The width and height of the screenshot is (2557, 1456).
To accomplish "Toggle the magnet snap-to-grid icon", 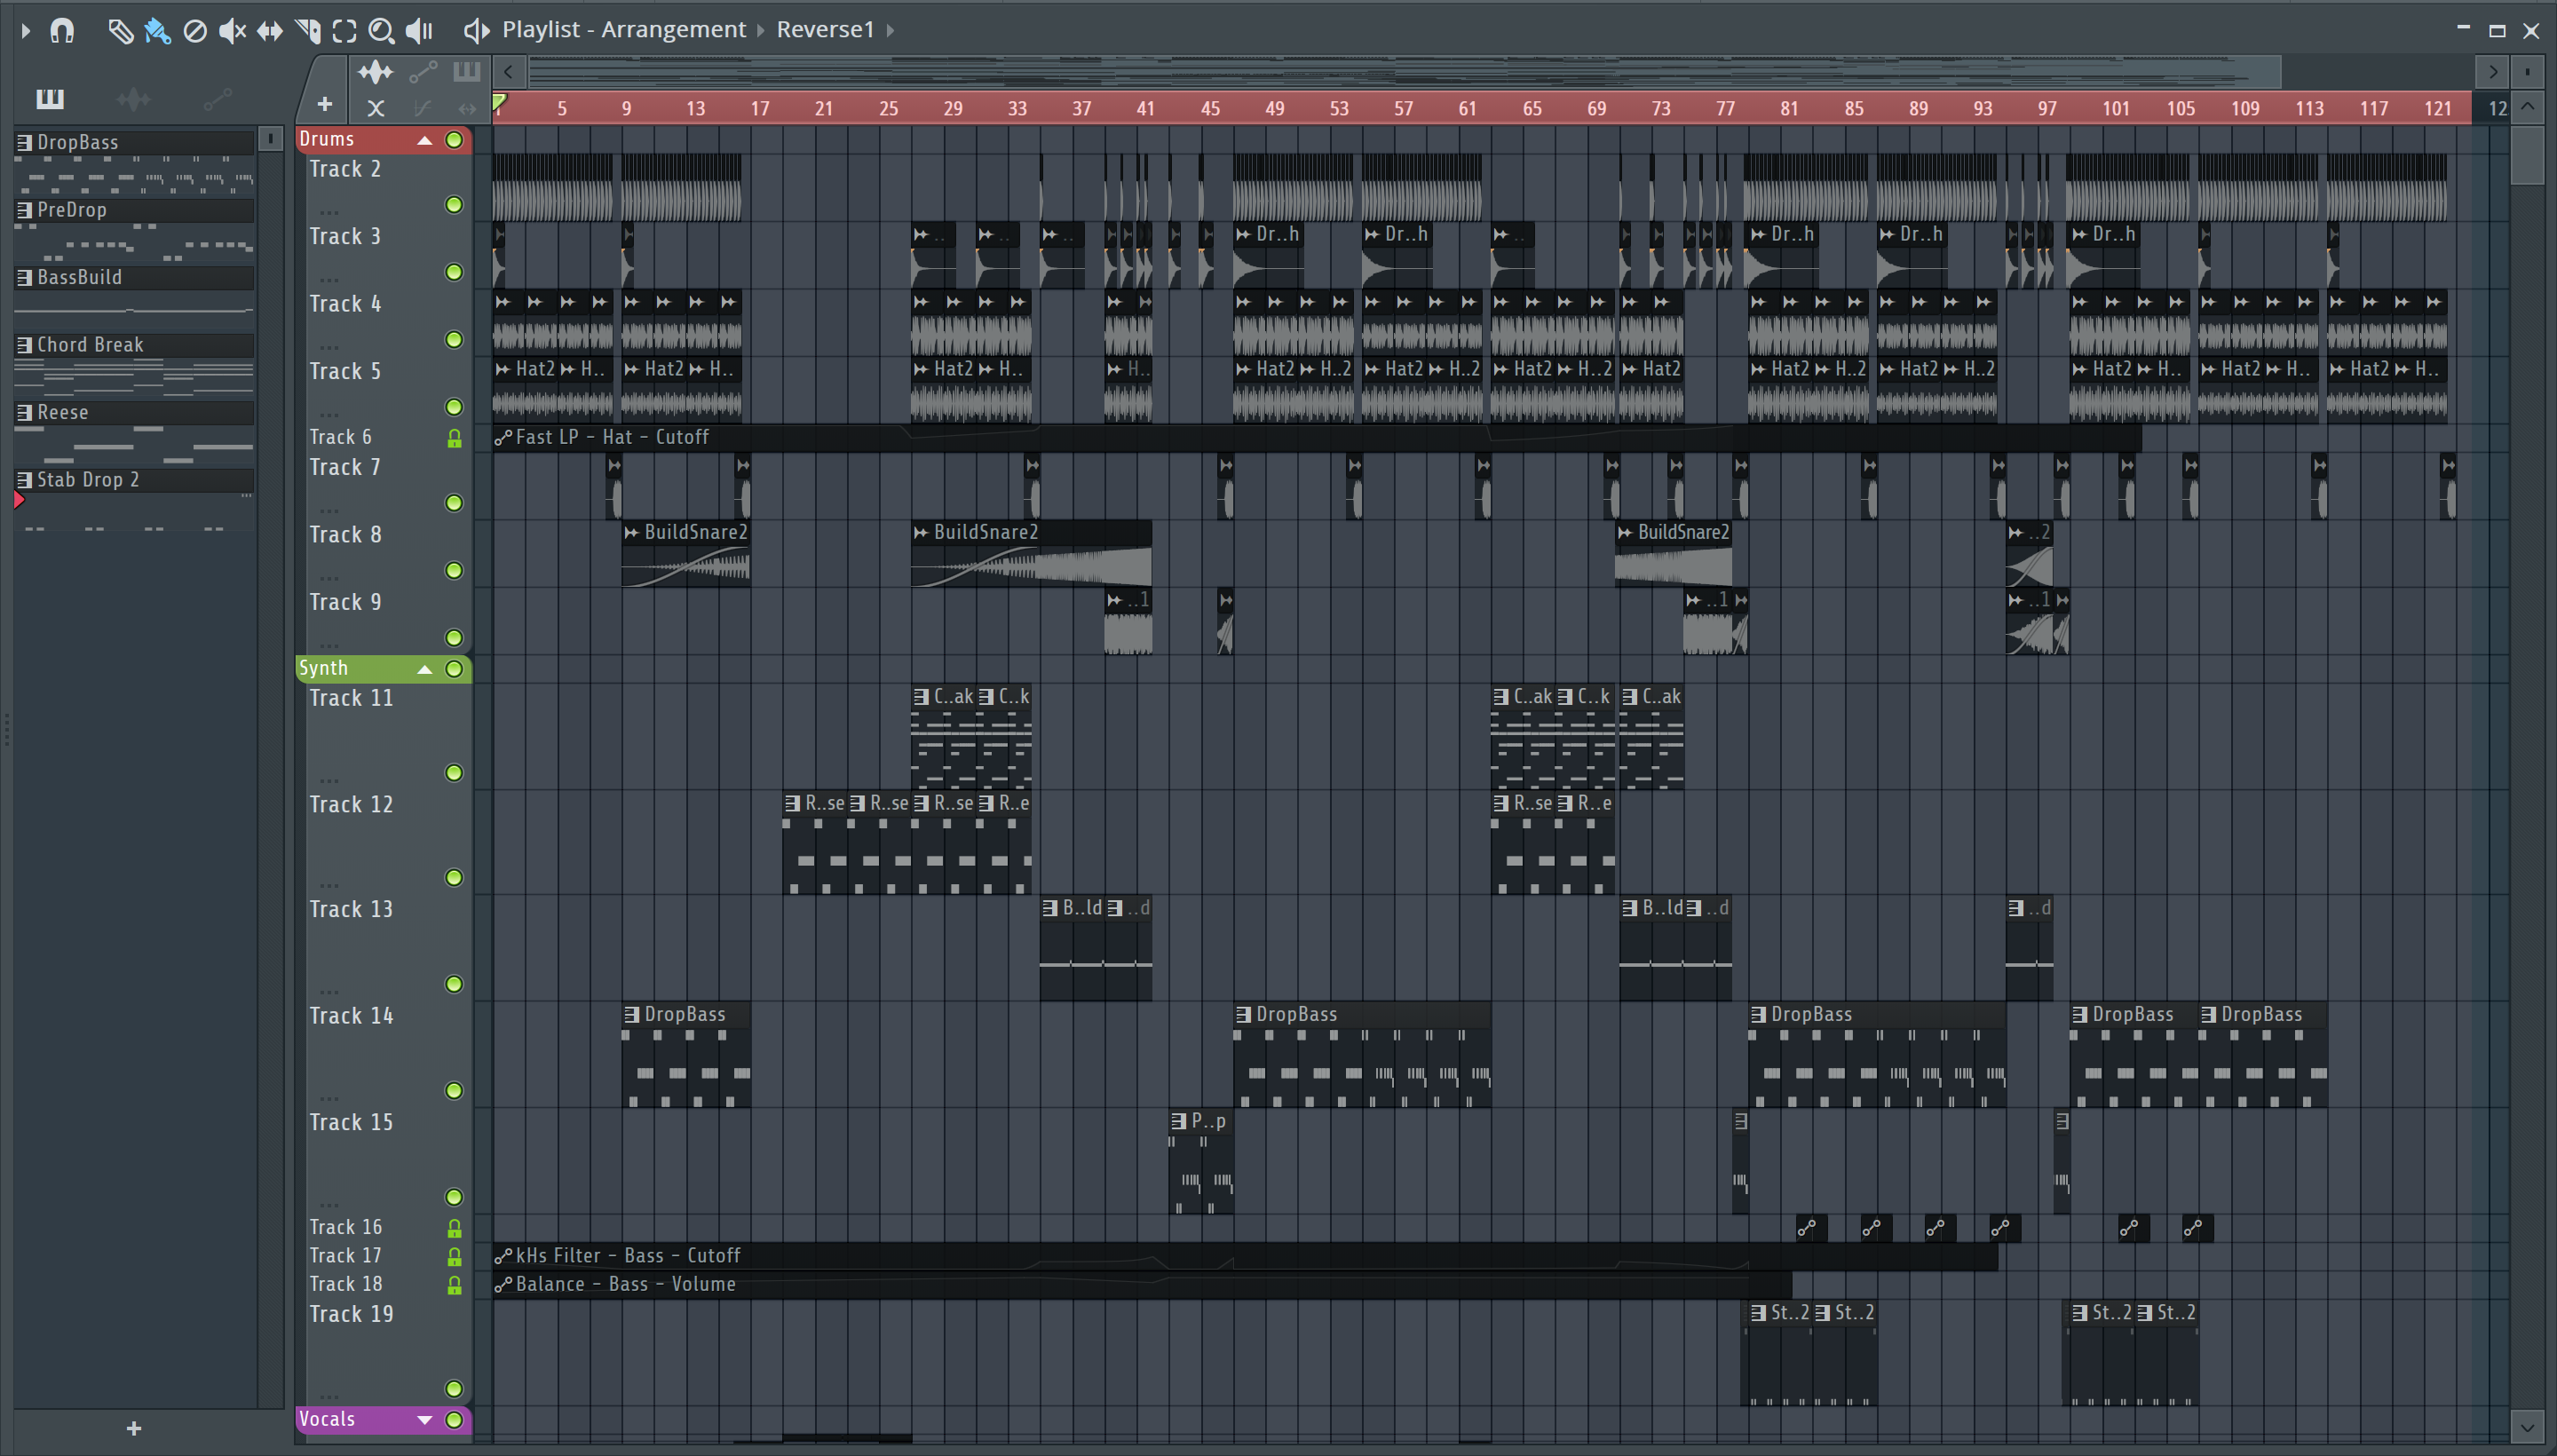I will click(62, 31).
